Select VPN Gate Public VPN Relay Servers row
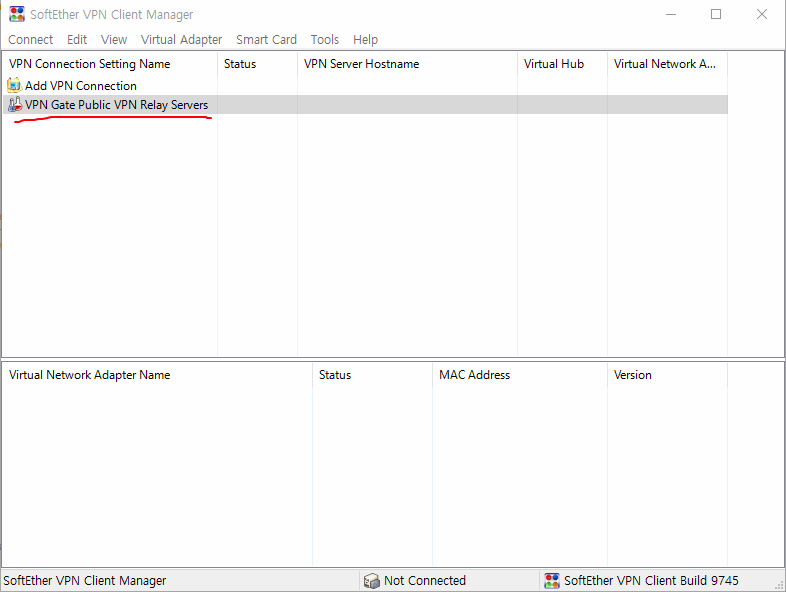The image size is (786, 592). click(x=365, y=105)
